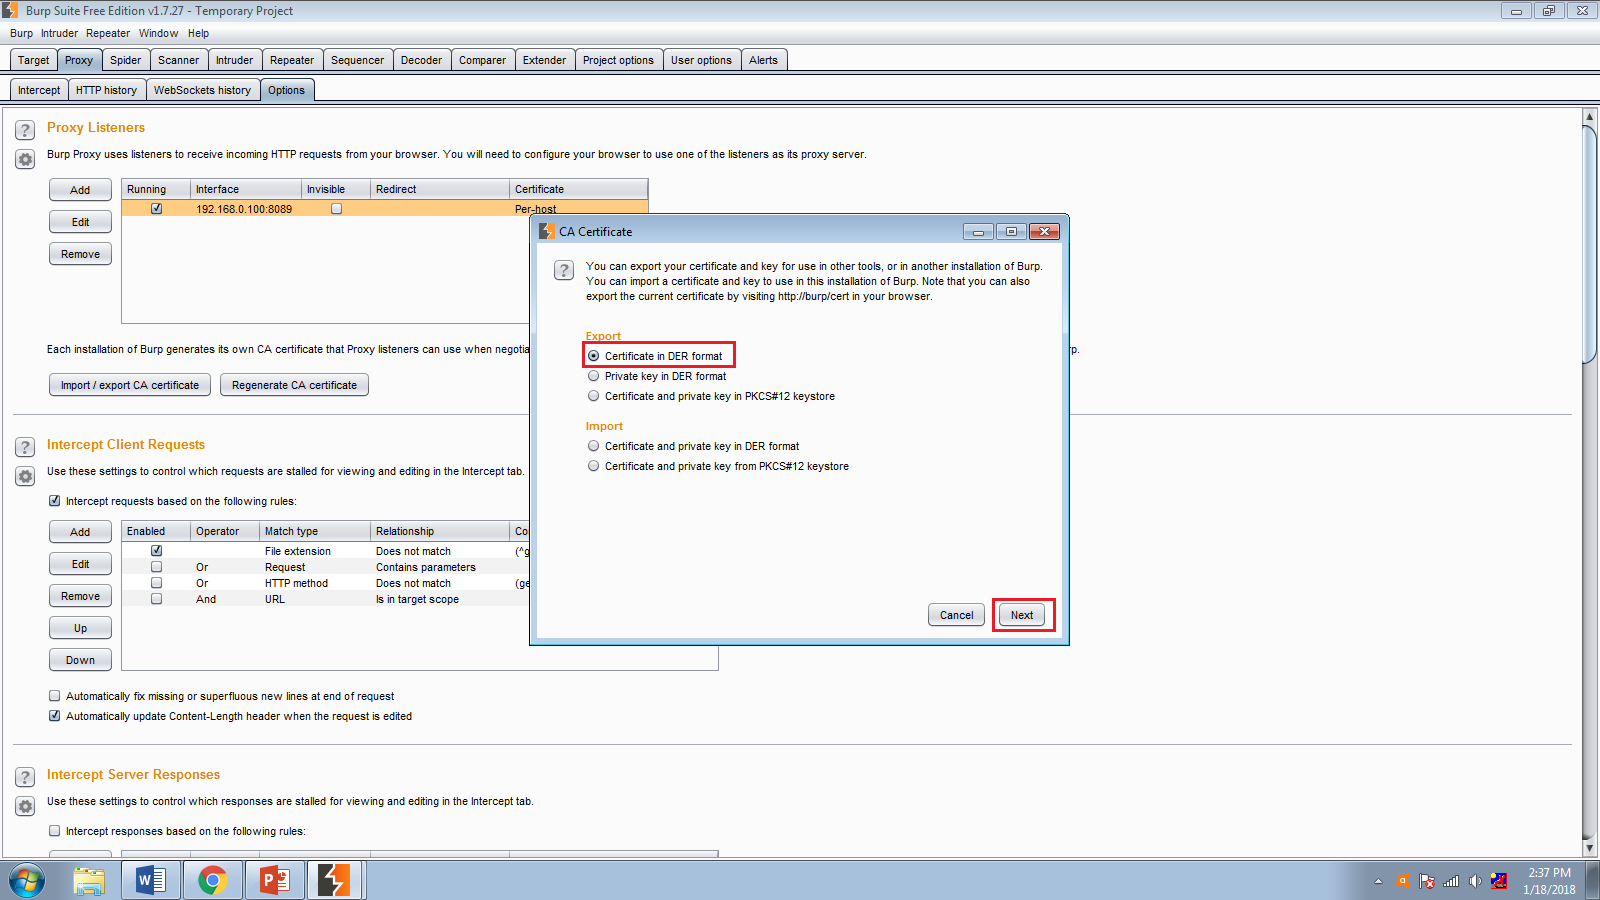Move the intercept rule Down
1600x900 pixels.
[x=80, y=660]
